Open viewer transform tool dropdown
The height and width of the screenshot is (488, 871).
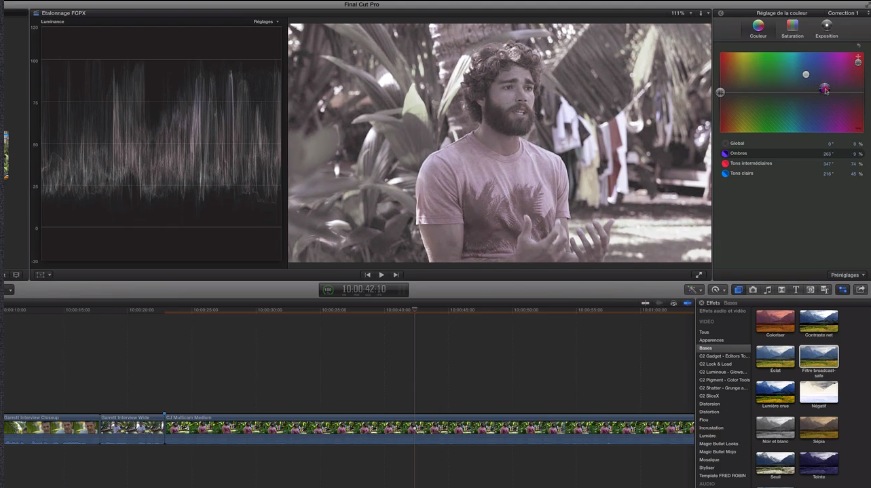(43, 275)
